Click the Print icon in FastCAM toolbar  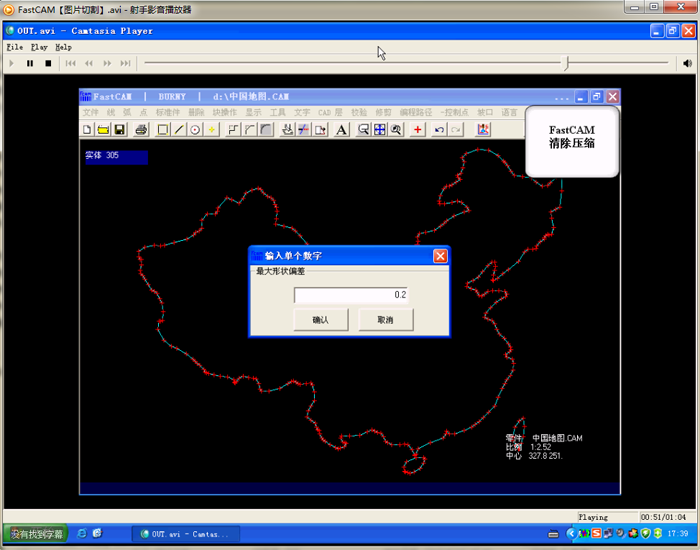[141, 129]
